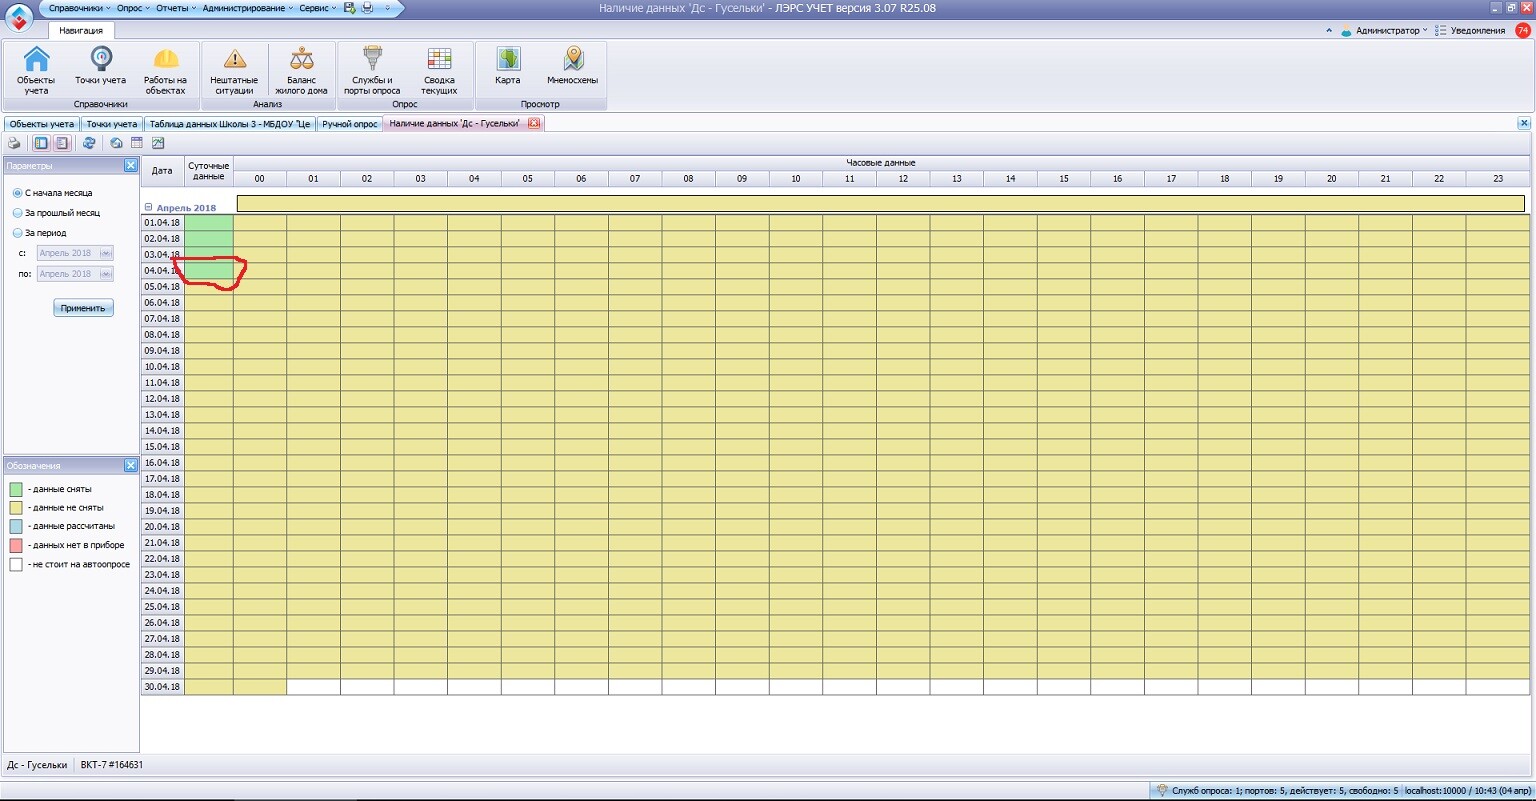Select green daily cell for 01.04.18
Screen dimensions: 1536x801
click(x=209, y=222)
